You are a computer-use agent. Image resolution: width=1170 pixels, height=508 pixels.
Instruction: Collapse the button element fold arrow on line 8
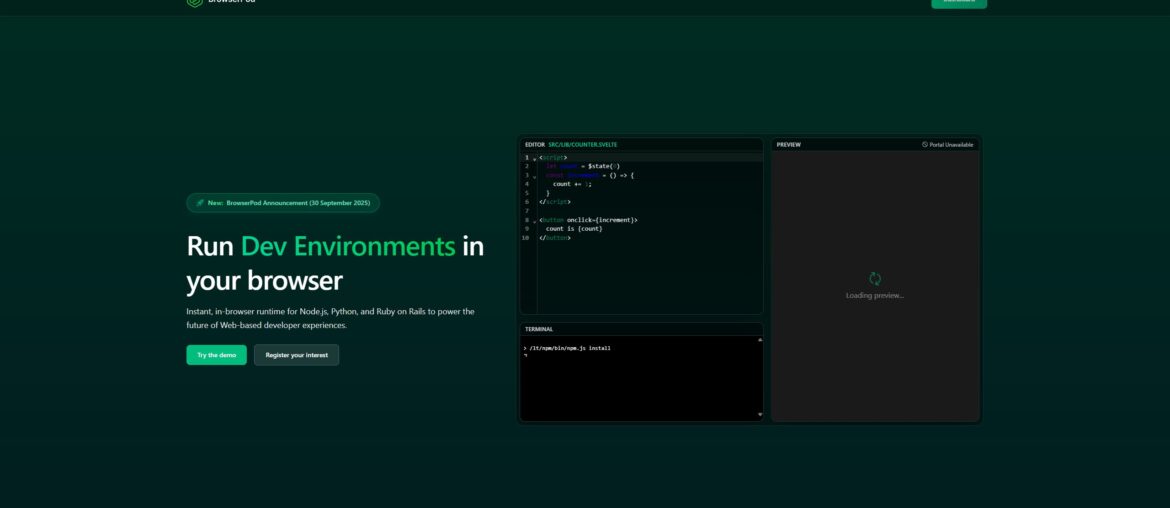pyautogui.click(x=534, y=220)
